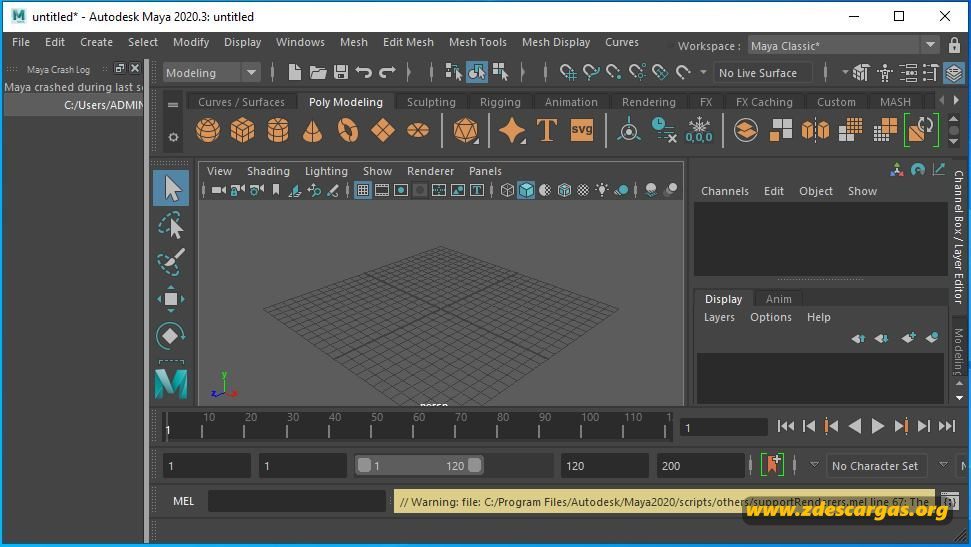Click the Mirror shelf icon
The image size is (971, 547).
[x=816, y=130]
